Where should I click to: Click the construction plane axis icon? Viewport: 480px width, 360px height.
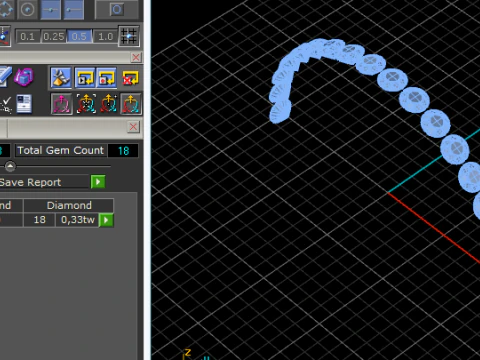(4, 36)
